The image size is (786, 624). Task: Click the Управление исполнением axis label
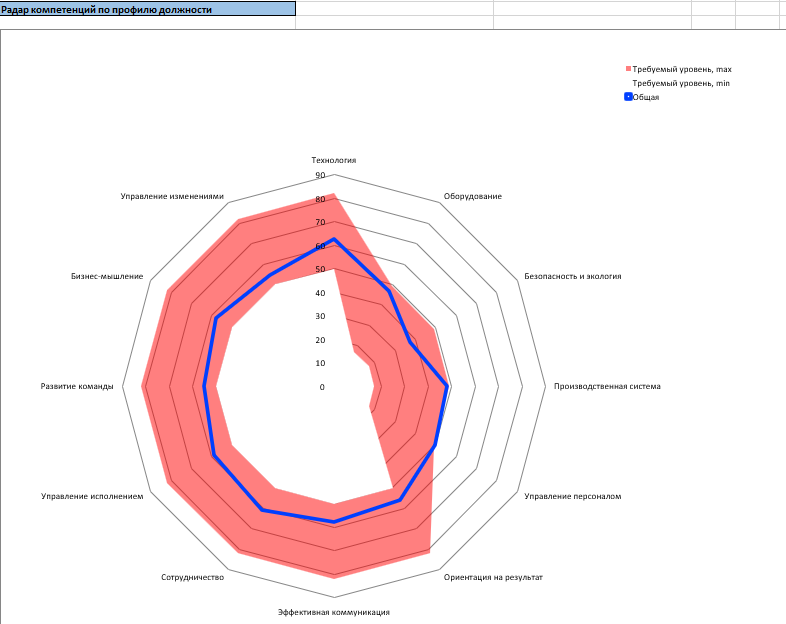[x=92, y=496]
